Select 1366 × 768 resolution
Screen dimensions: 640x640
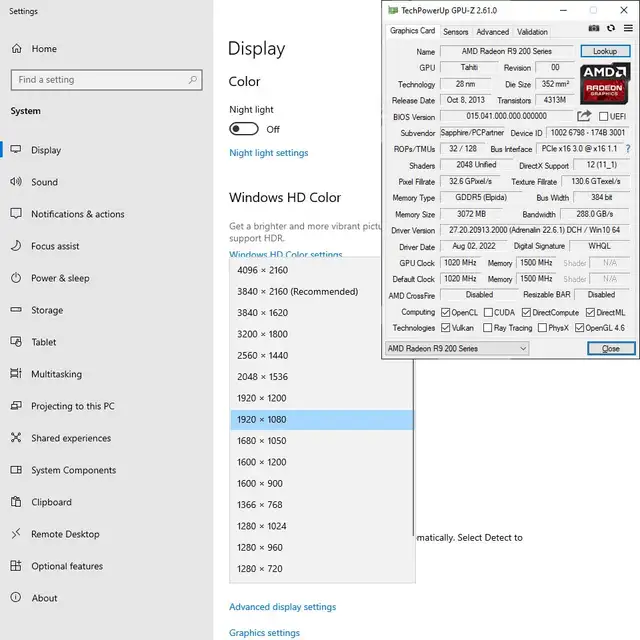tap(322, 505)
